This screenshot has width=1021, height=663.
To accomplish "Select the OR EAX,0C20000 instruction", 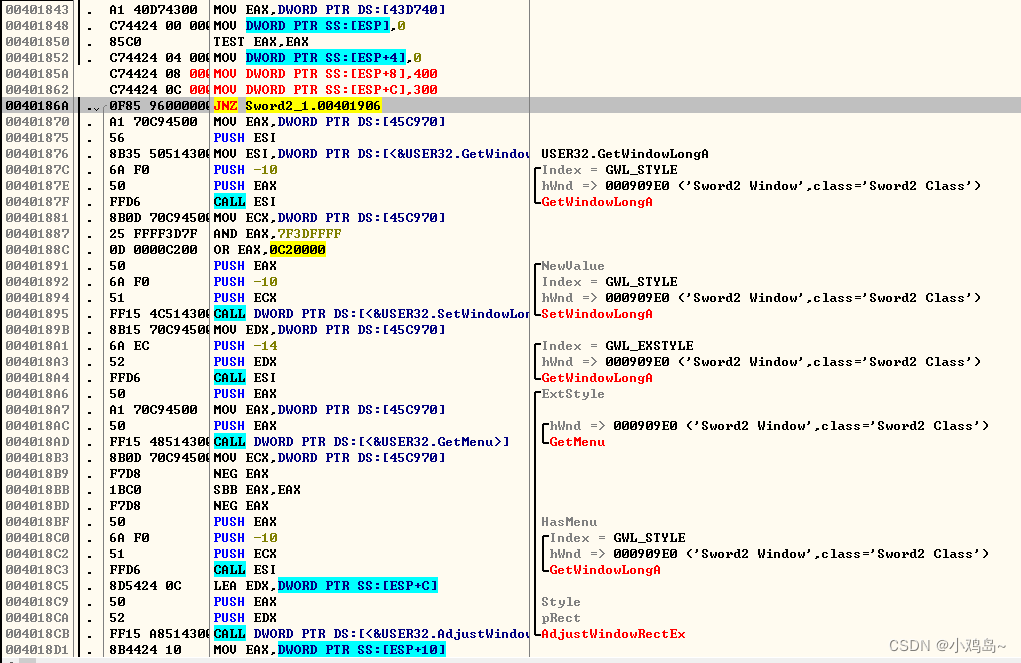I will click(x=269, y=250).
